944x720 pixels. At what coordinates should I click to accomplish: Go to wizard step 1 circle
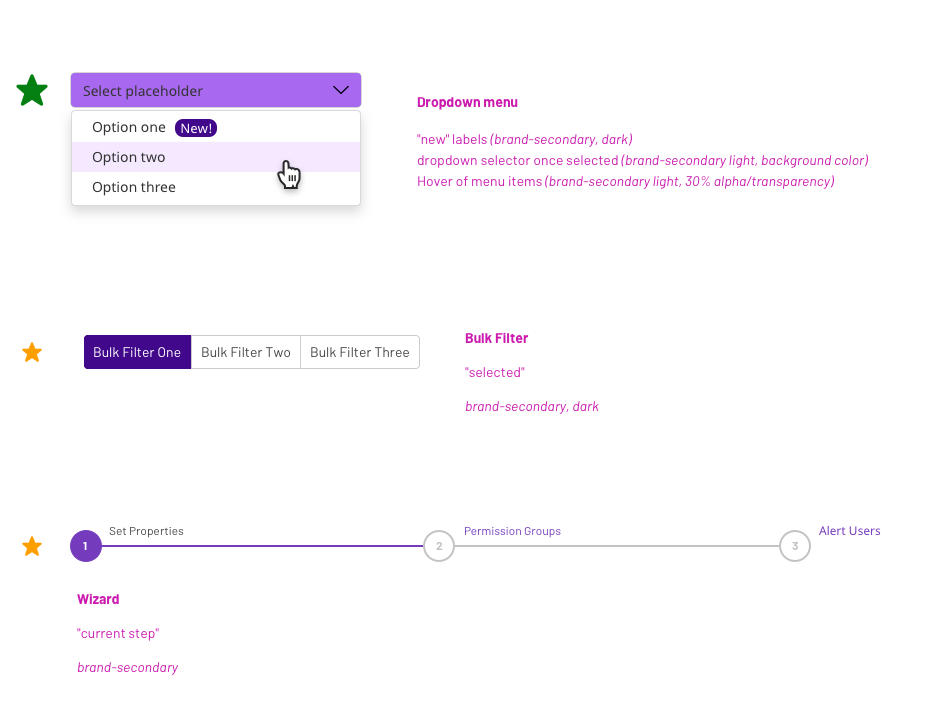click(x=85, y=546)
